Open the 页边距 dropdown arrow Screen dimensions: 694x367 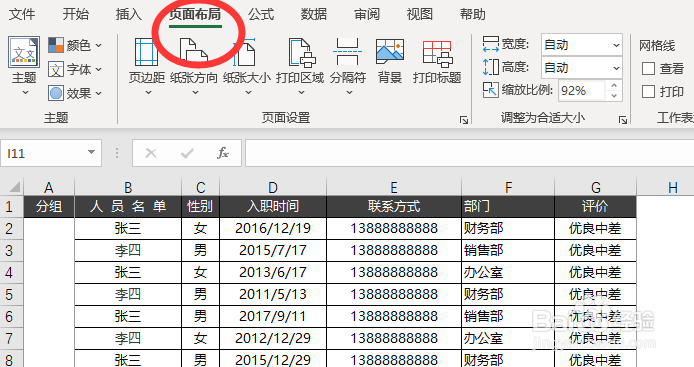click(x=148, y=93)
